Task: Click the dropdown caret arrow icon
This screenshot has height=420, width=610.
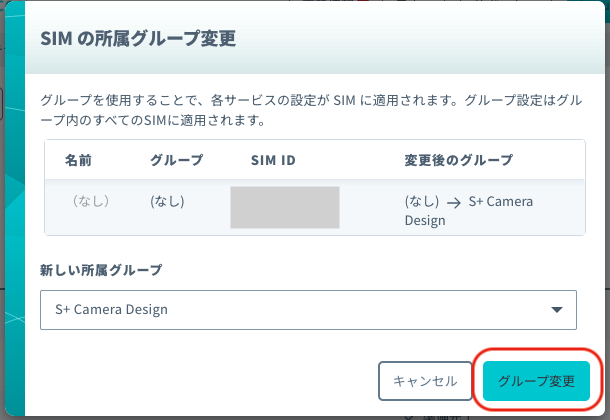Action: [557, 310]
